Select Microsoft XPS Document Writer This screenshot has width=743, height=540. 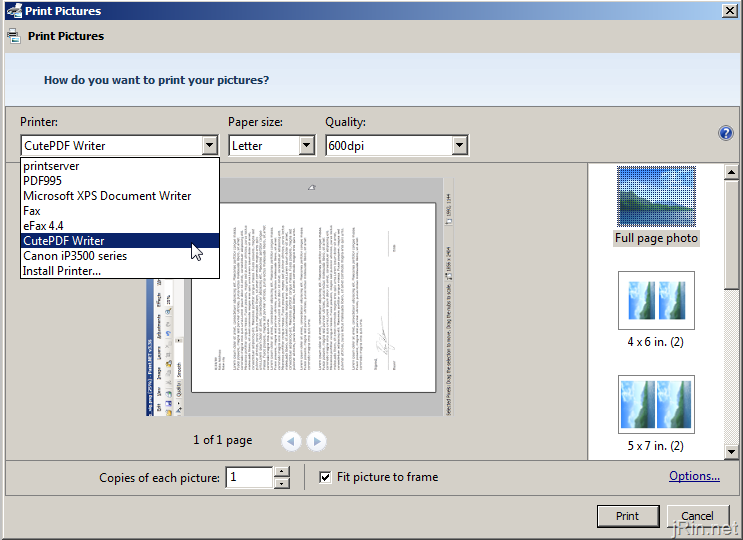[x=120, y=196]
